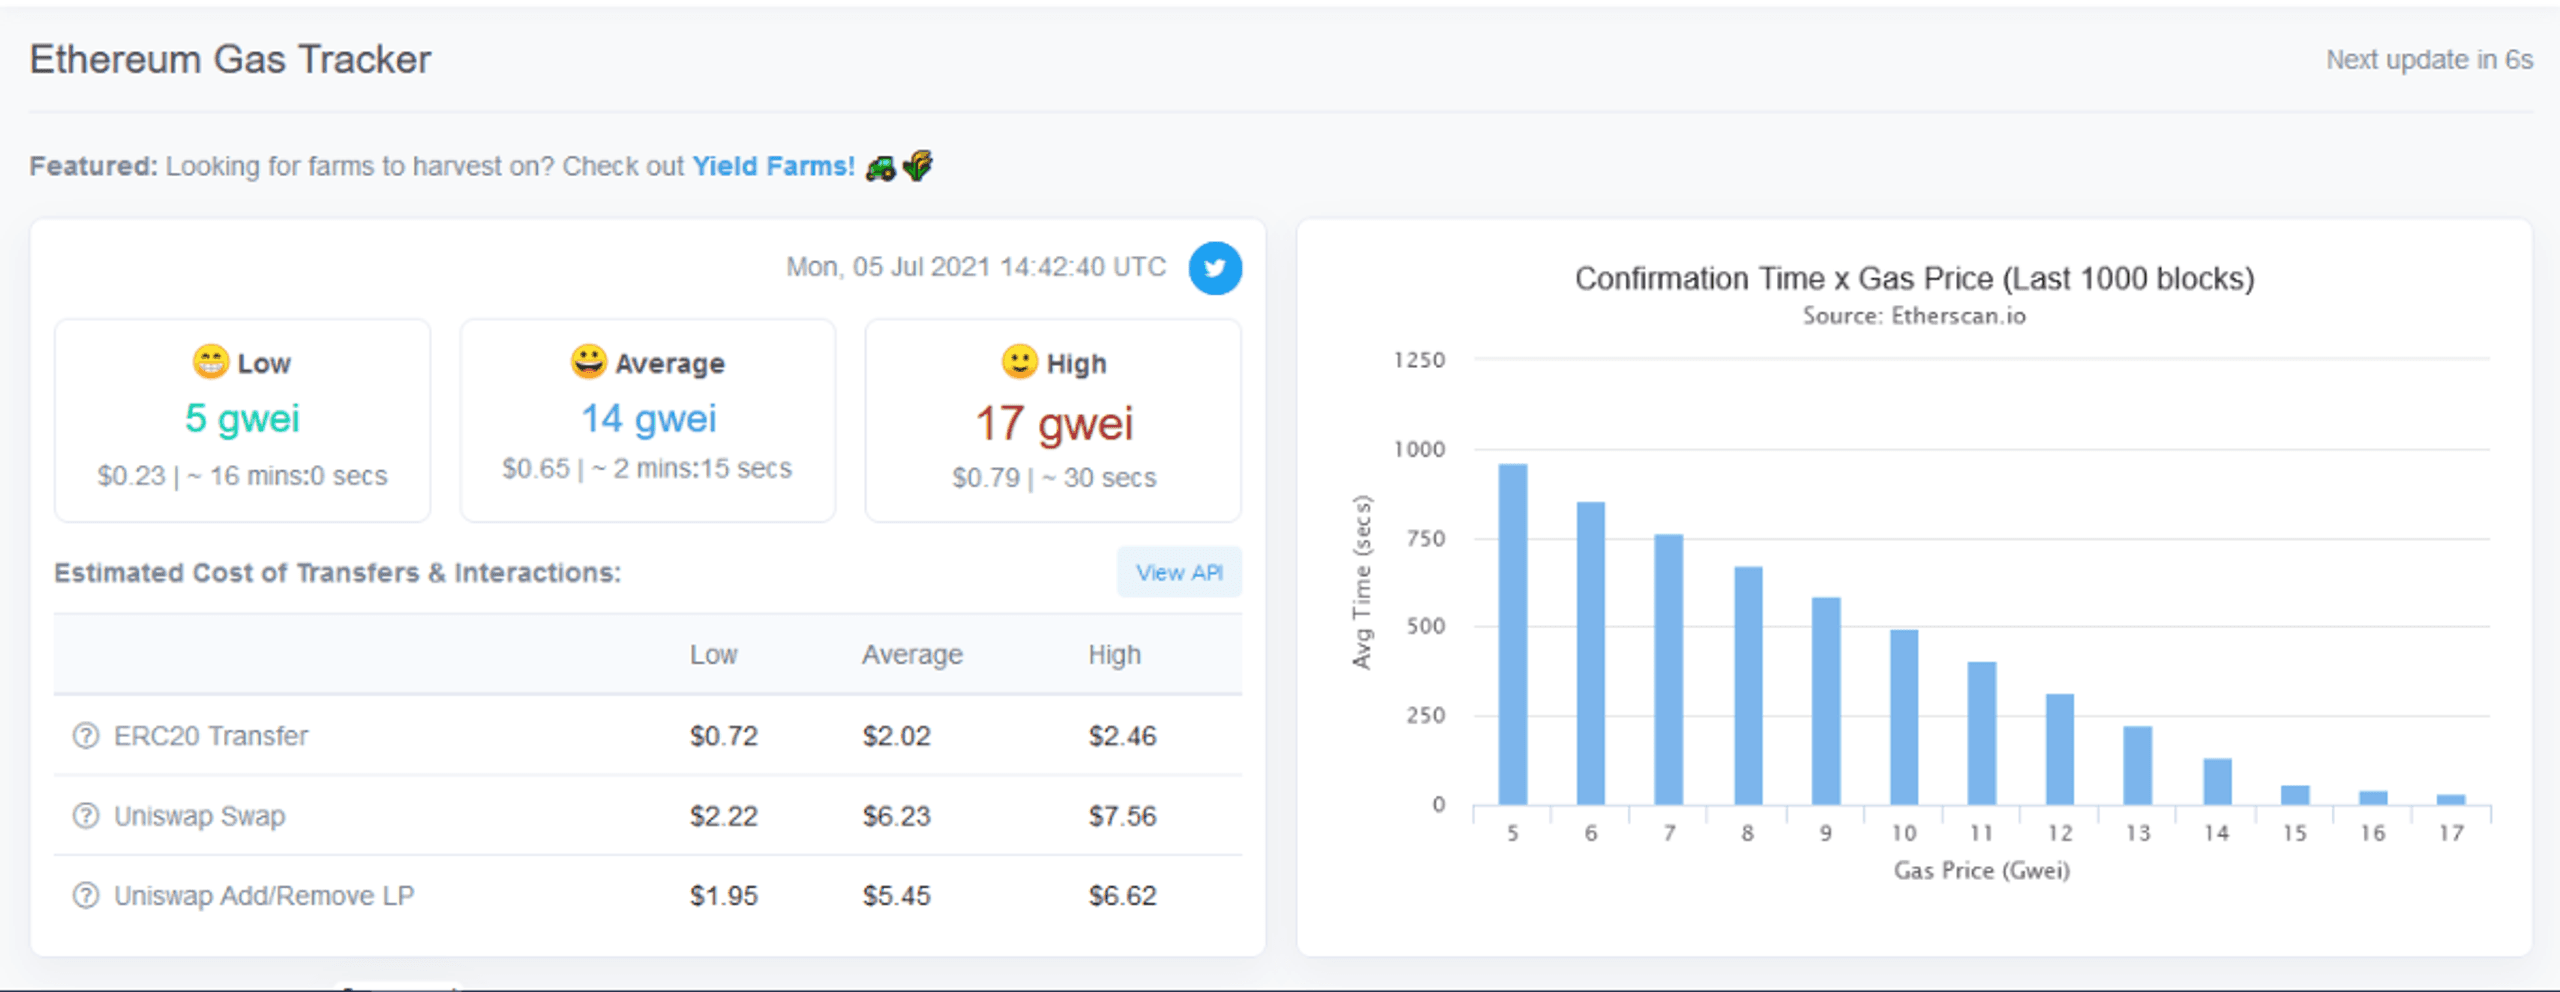Click the chart bar for 7 Gwei
The image size is (2560, 992).
pos(1669,669)
